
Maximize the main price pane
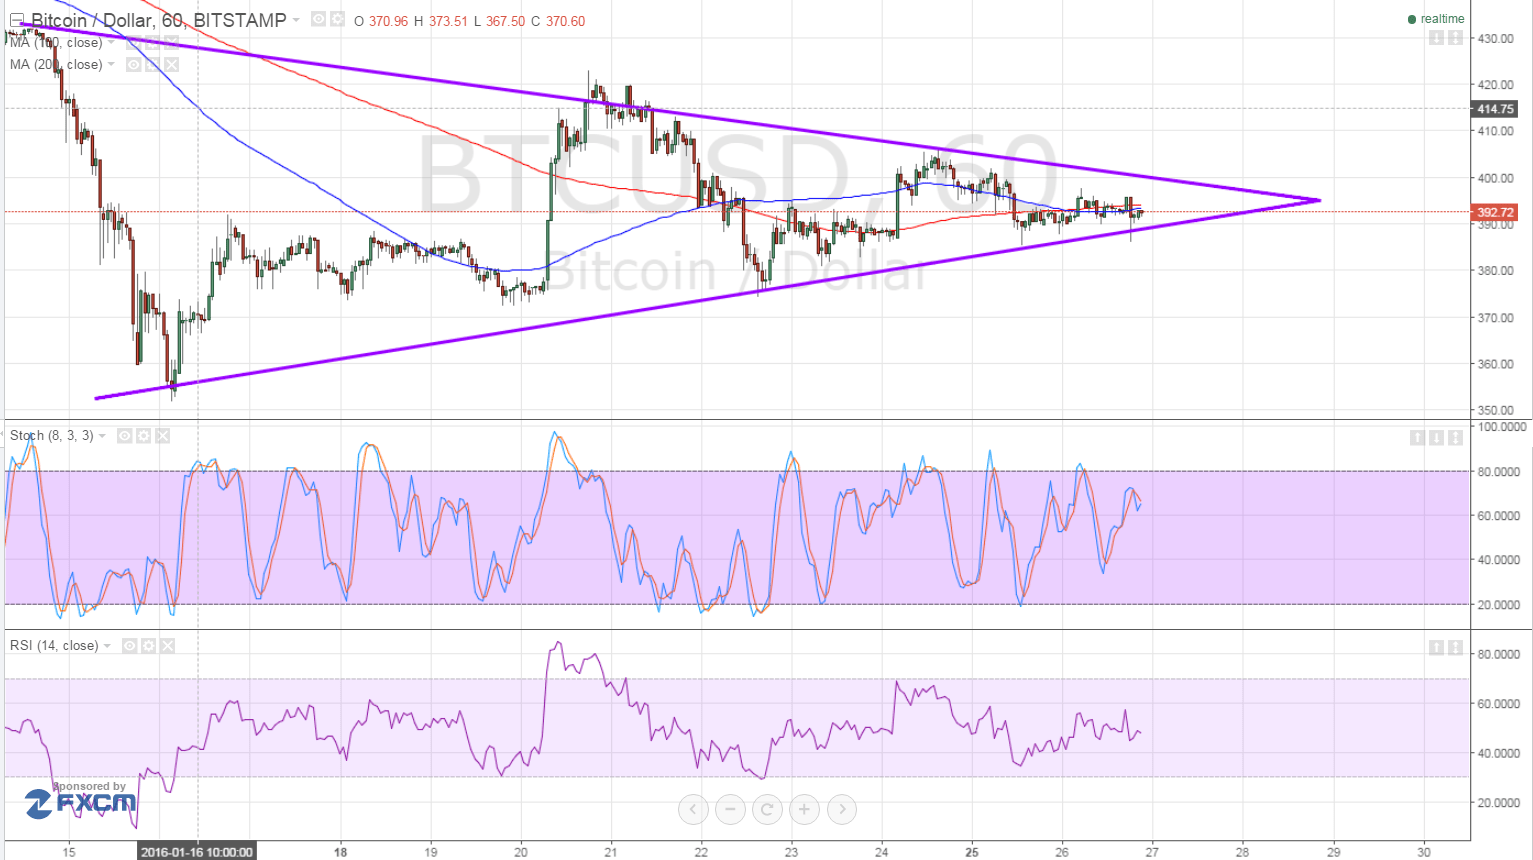click(x=1455, y=38)
